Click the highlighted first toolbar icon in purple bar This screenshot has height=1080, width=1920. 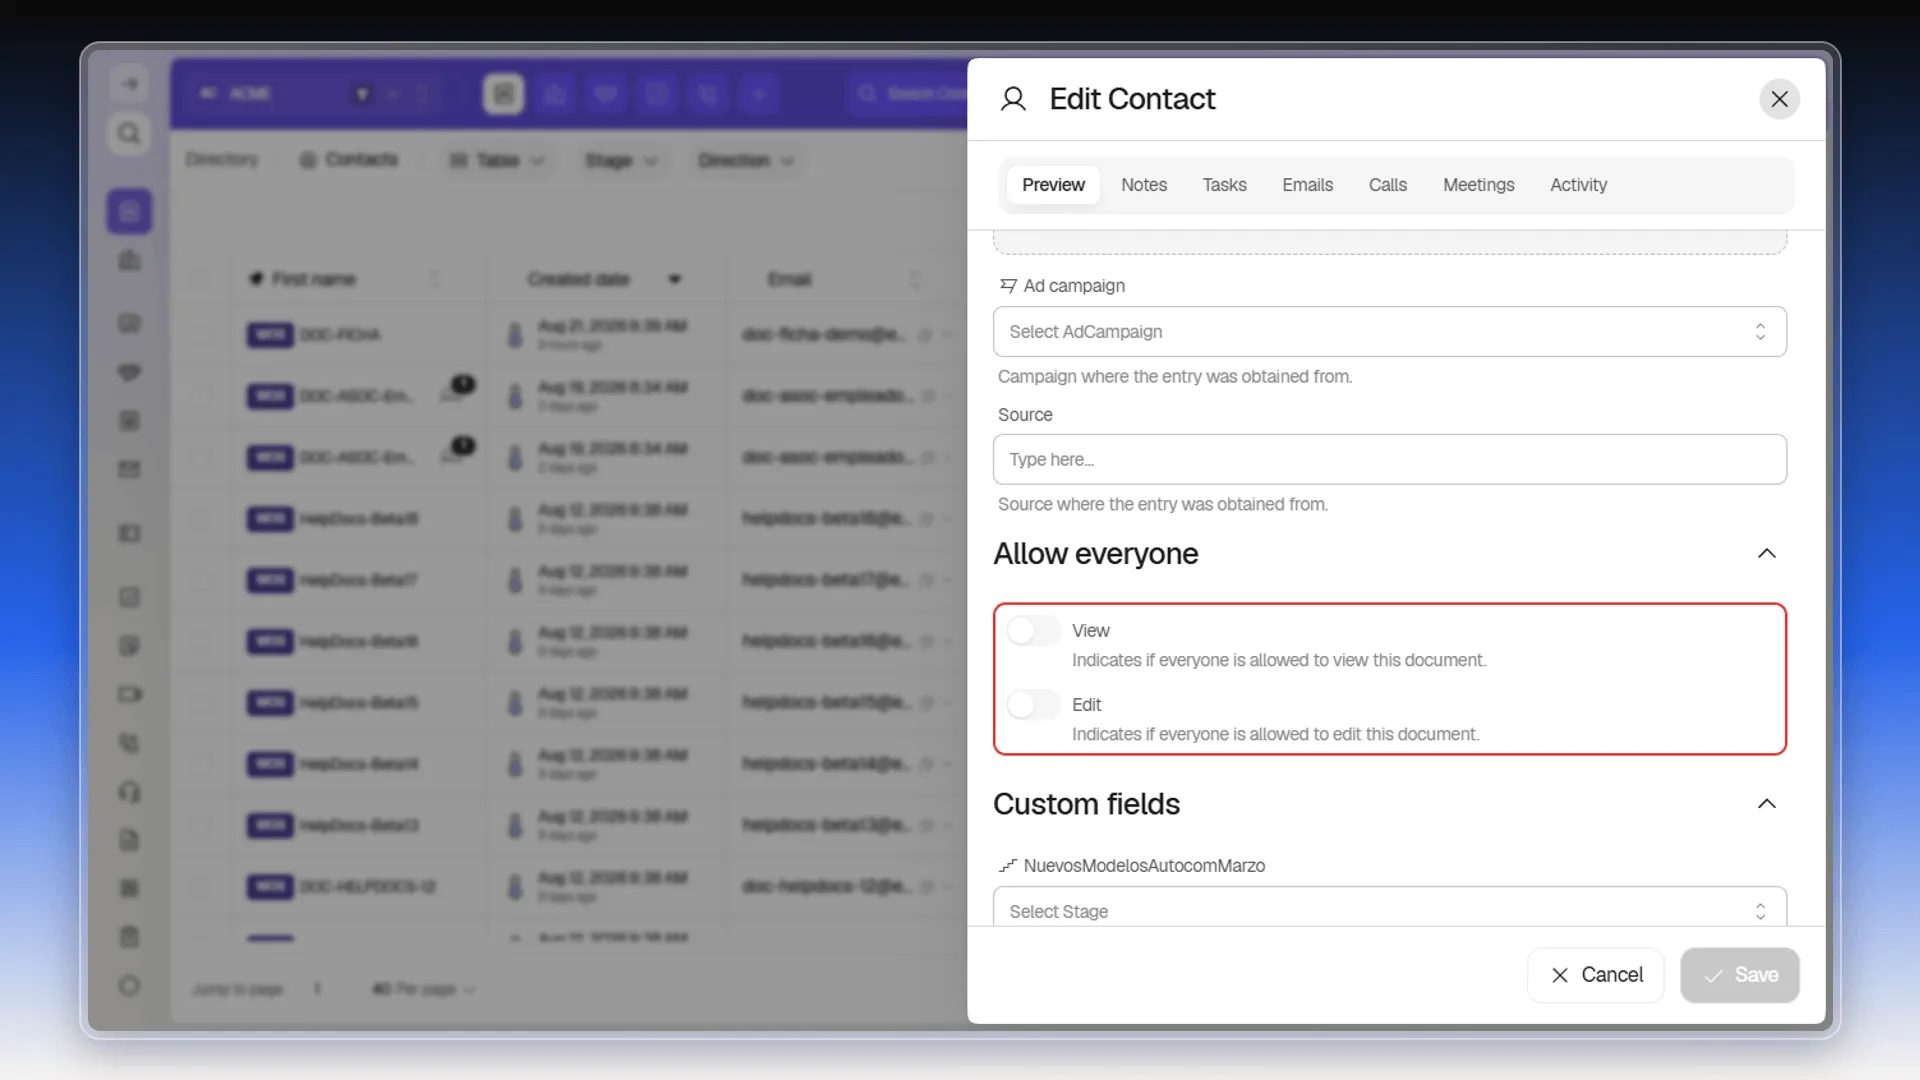[503, 94]
